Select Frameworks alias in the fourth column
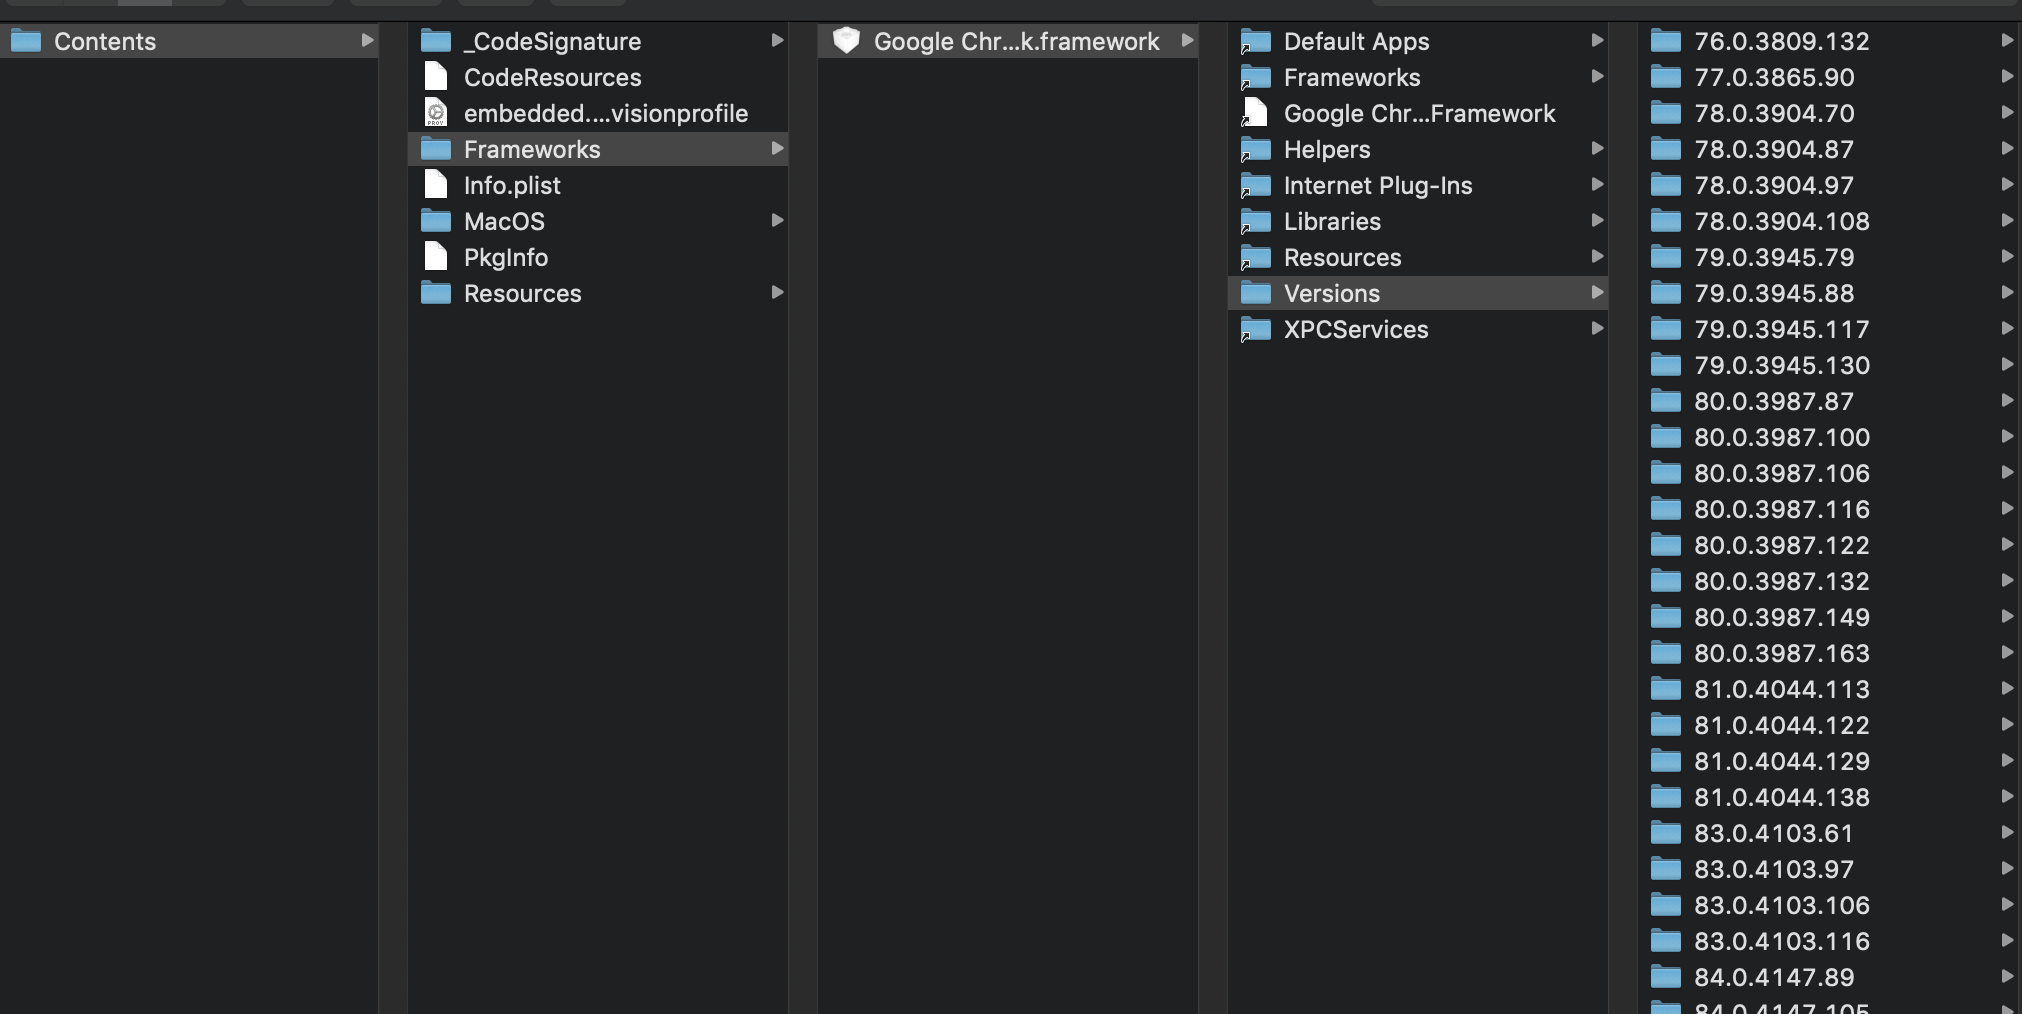 [x=1418, y=77]
